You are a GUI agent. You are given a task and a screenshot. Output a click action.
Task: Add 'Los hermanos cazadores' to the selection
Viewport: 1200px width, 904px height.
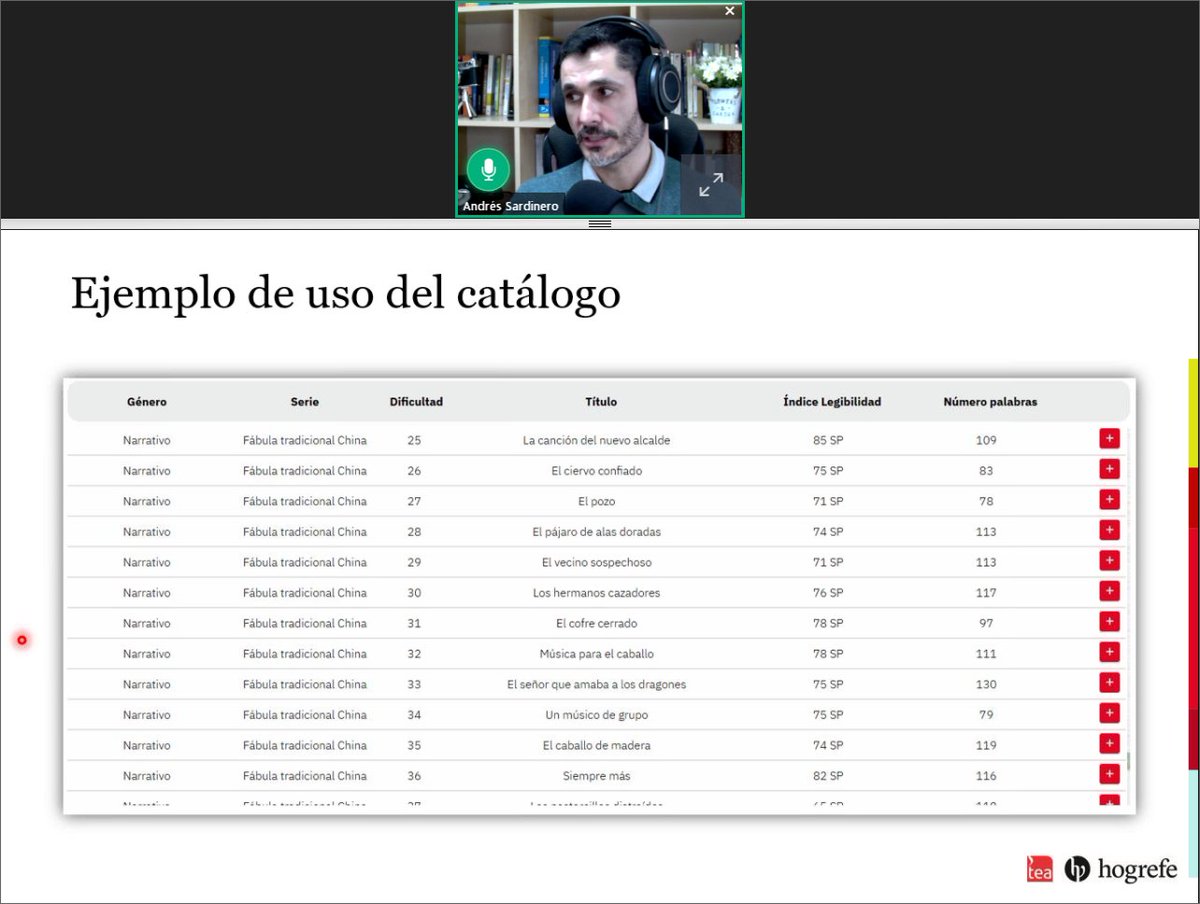point(1109,591)
